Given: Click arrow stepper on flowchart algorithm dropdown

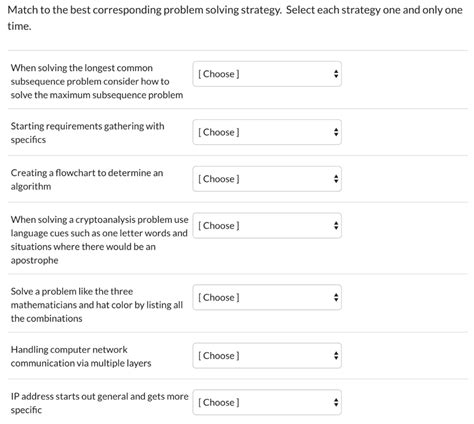Looking at the screenshot, I should click(x=336, y=179).
